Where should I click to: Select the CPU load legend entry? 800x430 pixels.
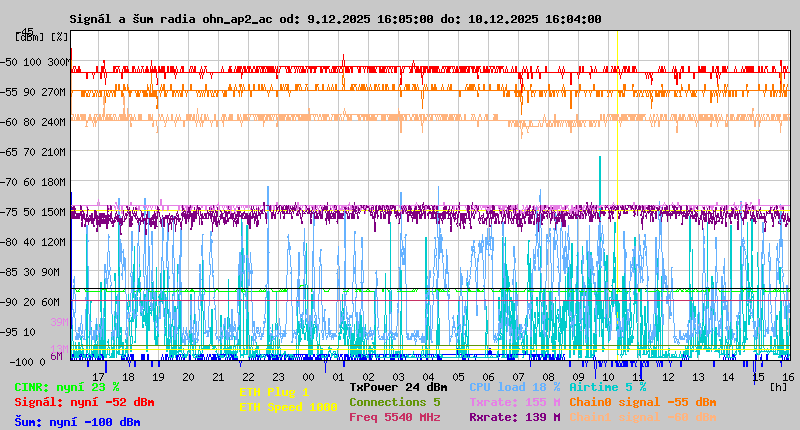point(515,387)
